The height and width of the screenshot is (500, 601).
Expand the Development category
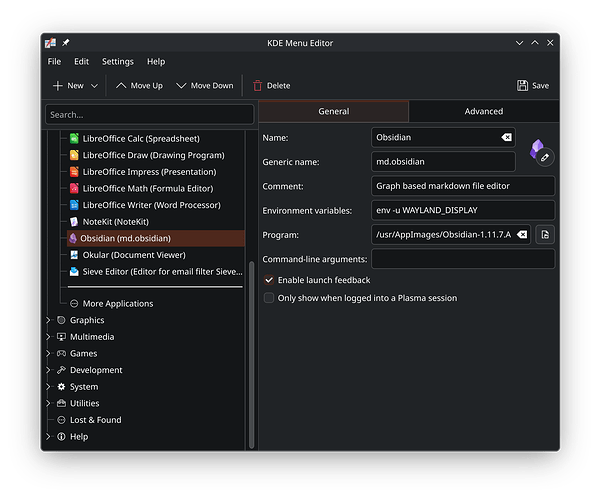coord(48,370)
